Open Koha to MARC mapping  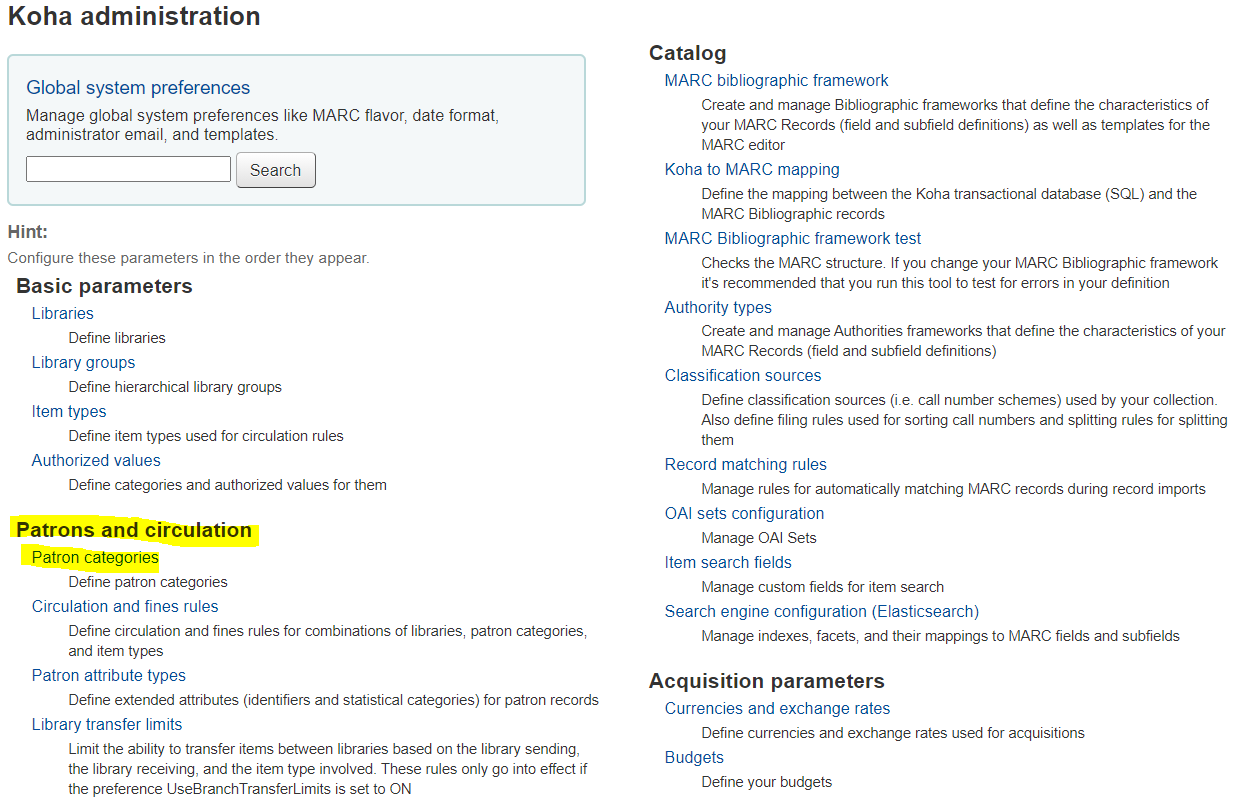(752, 169)
